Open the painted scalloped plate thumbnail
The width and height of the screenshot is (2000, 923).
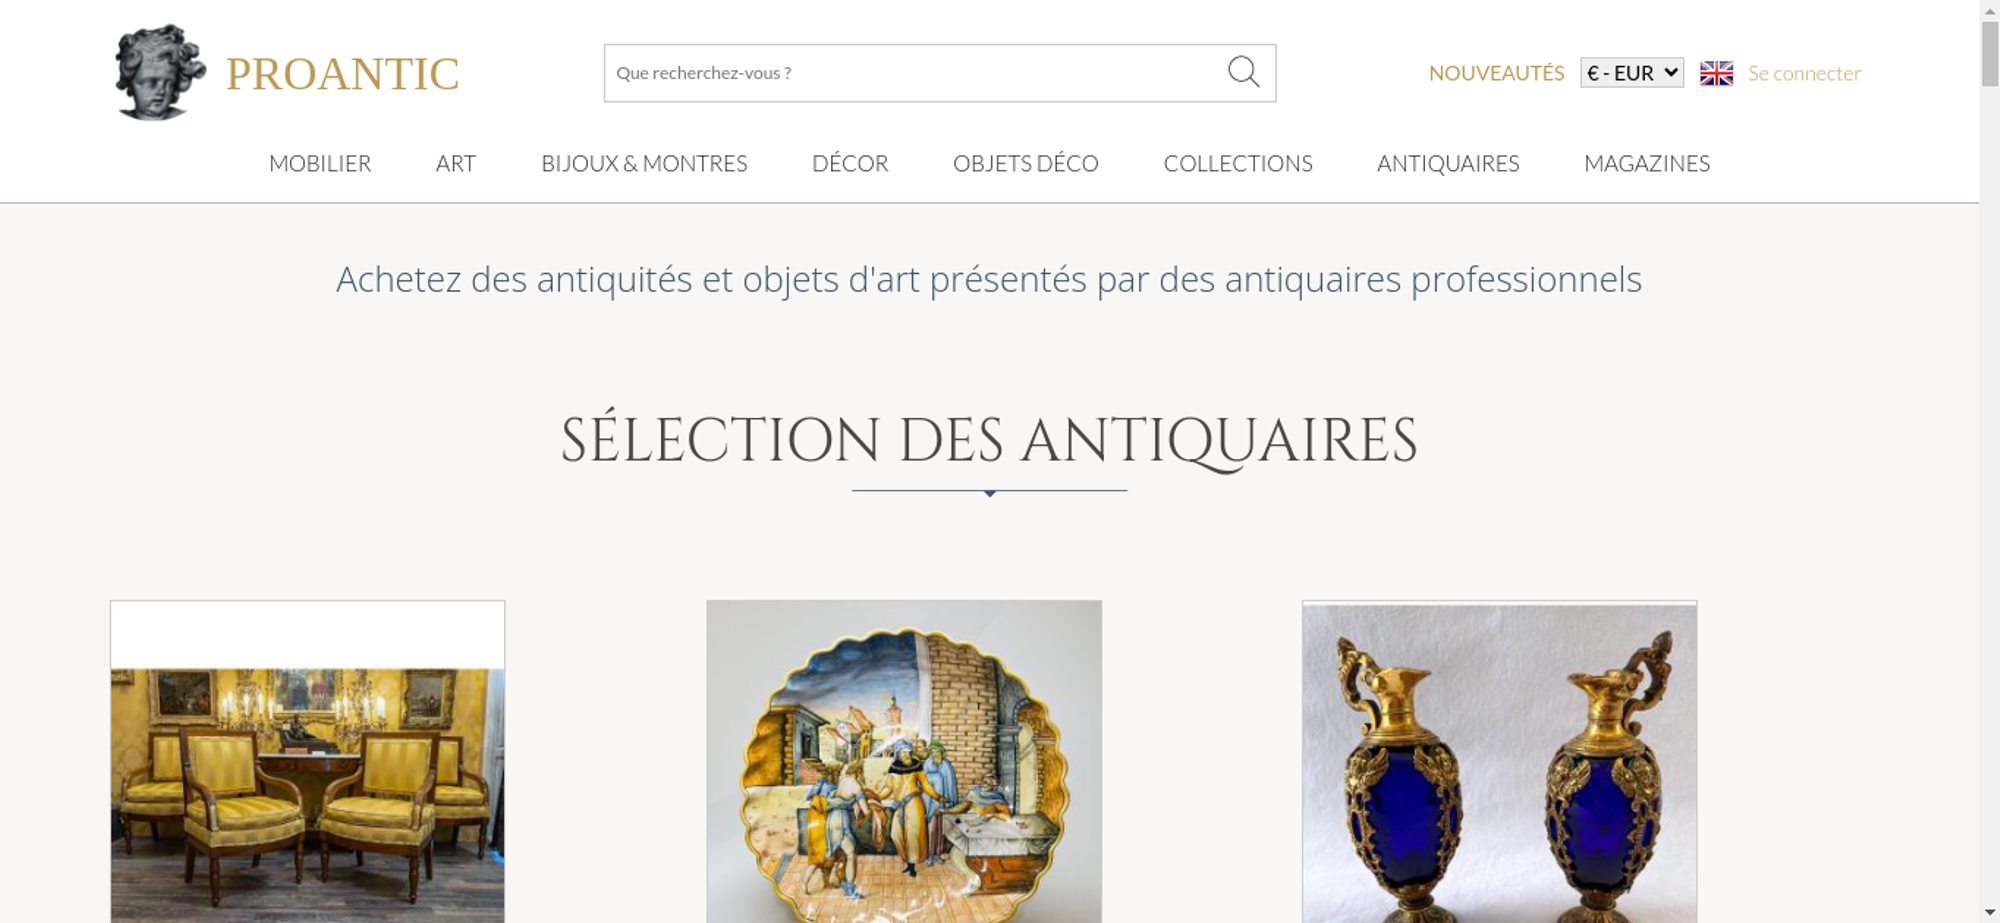[x=904, y=761]
